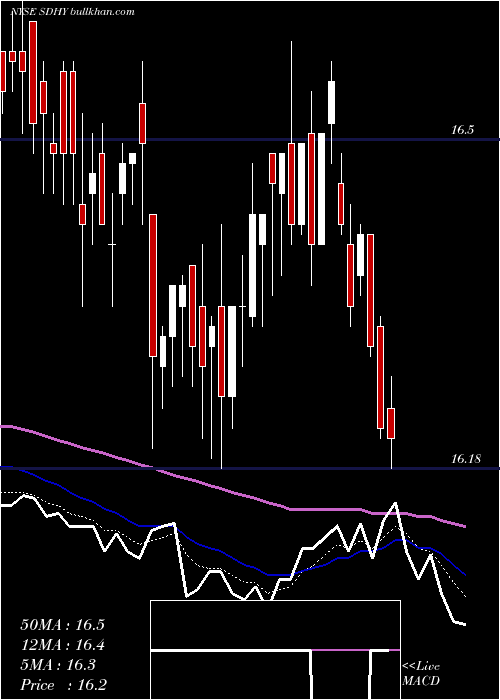Click the 50MA : 16.5 readout
Image resolution: width=500 pixels, height=700 pixels.
pyautogui.click(x=62, y=625)
